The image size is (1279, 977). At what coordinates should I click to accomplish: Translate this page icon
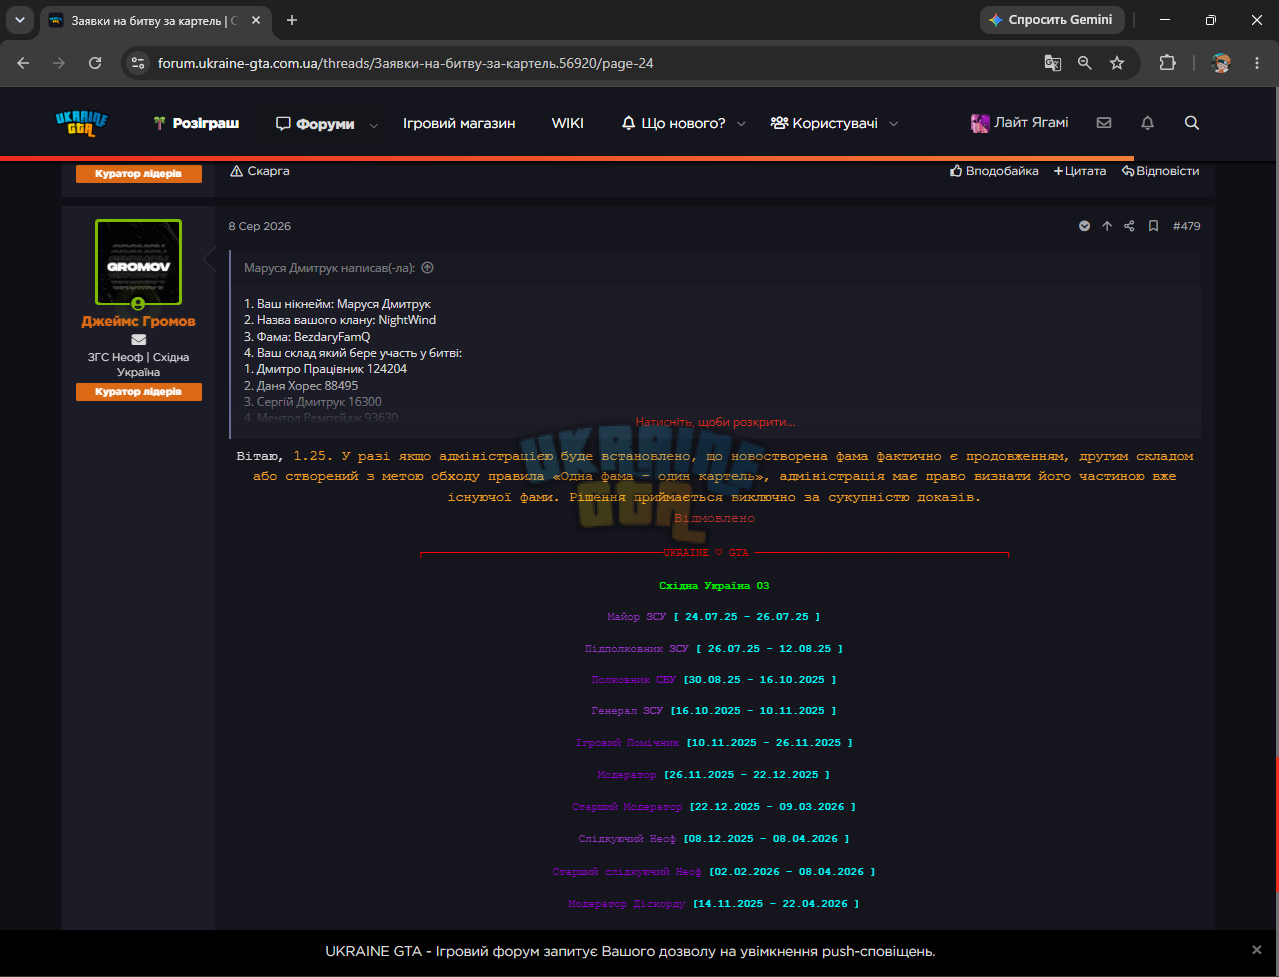1053,63
